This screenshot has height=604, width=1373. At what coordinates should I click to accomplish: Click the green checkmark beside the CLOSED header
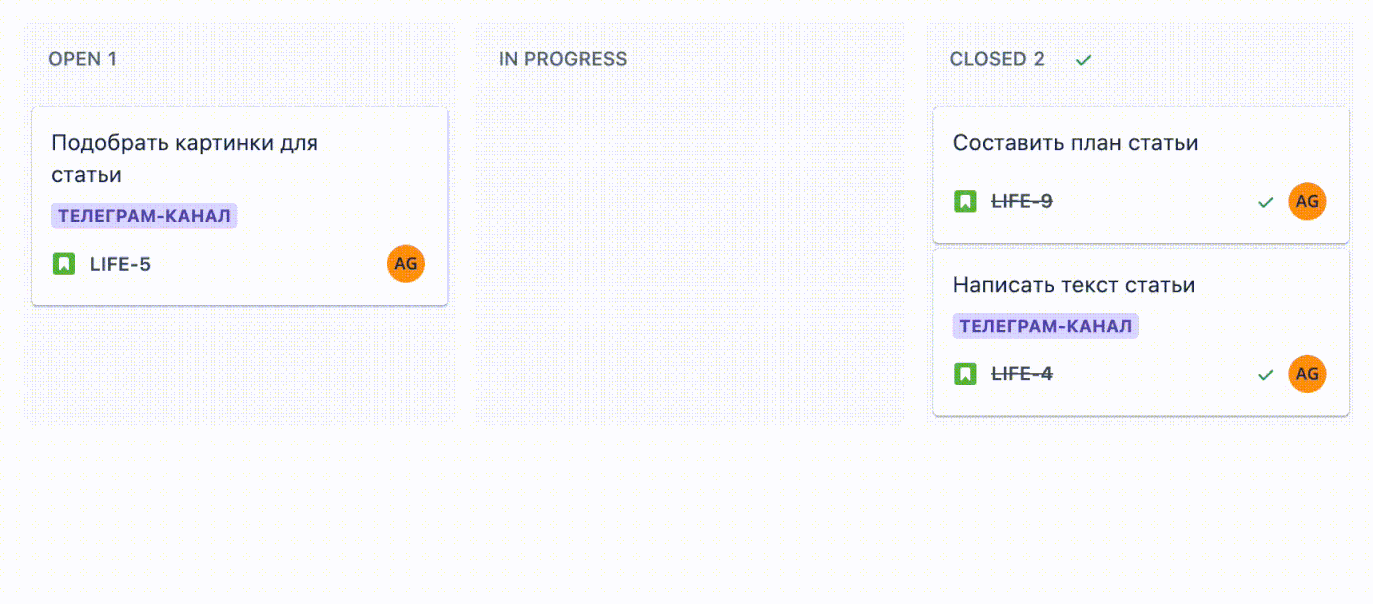(x=1083, y=60)
